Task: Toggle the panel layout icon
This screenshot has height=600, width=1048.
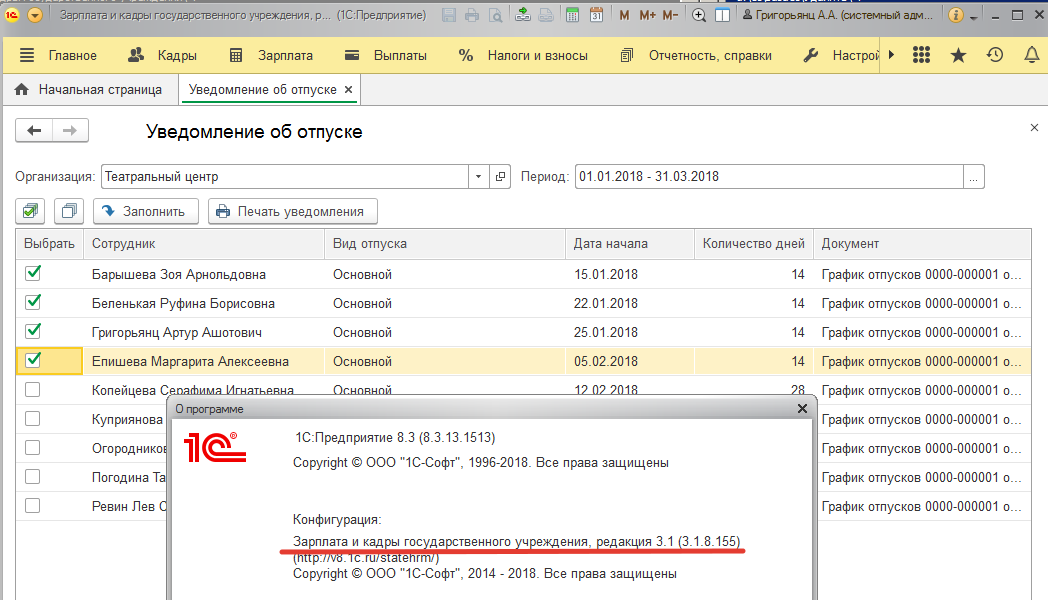Action: point(723,15)
